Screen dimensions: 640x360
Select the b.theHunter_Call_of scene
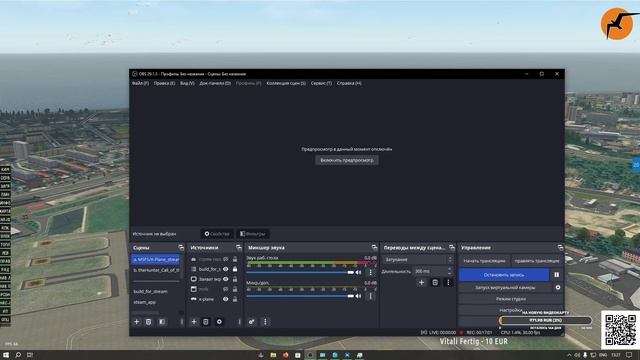pyautogui.click(x=156, y=270)
